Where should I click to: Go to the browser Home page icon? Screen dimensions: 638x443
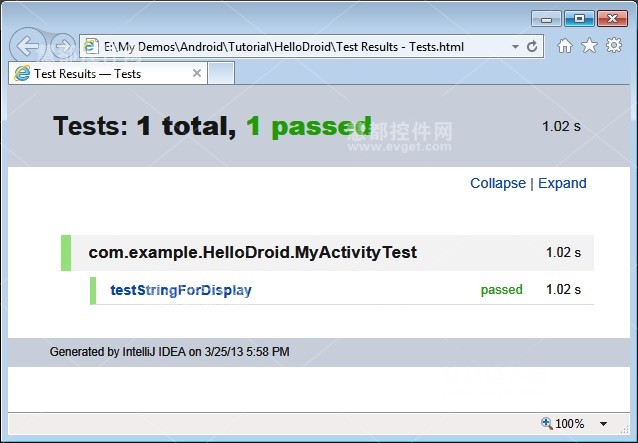tap(564, 46)
